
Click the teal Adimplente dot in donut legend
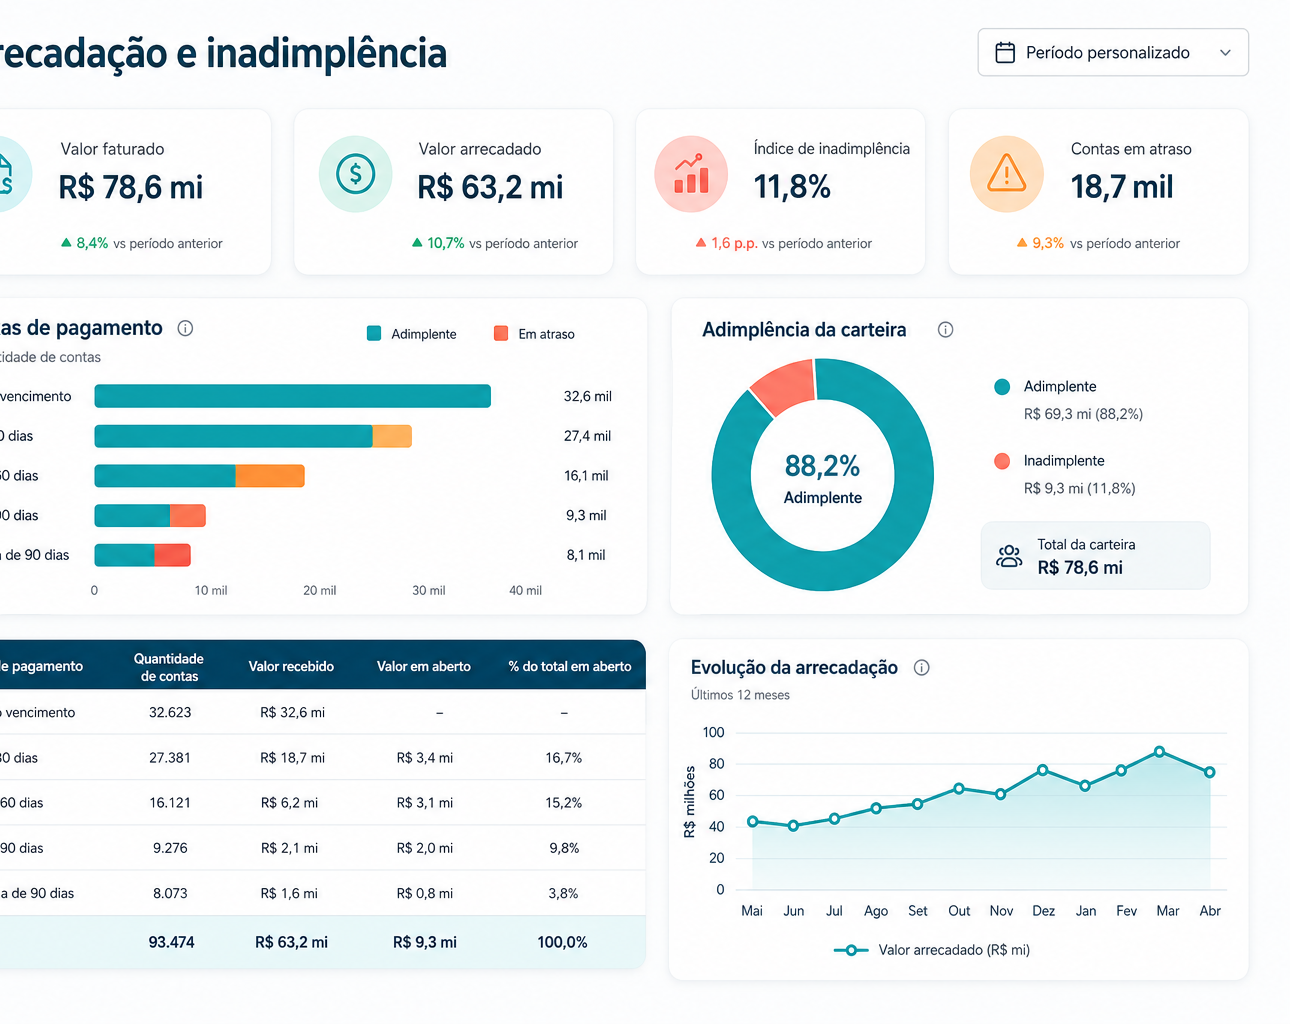tap(1002, 387)
